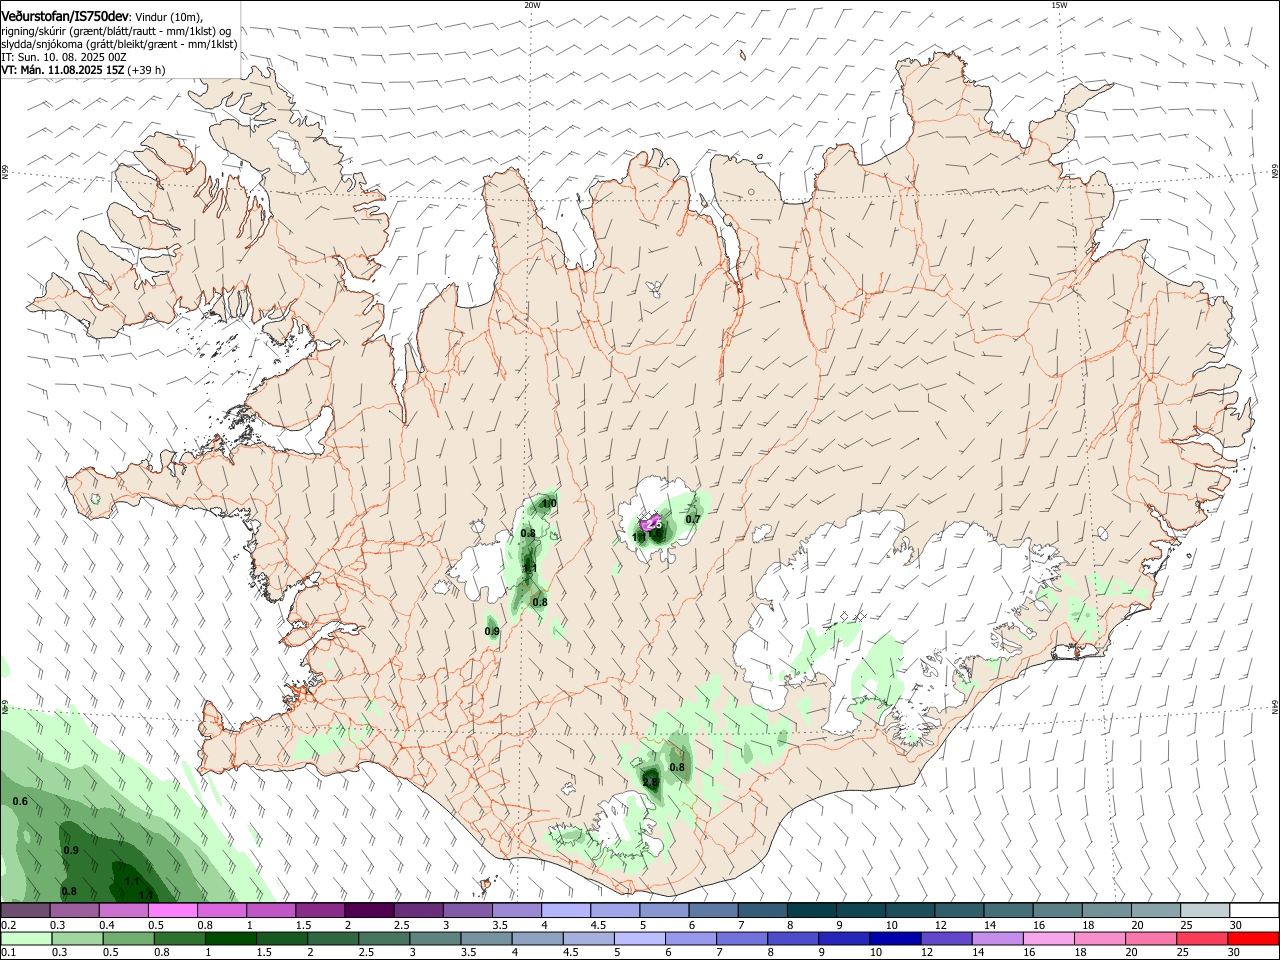This screenshot has width=1280, height=960.
Task: Click the '30' label in the lower legend row
Action: [x=1235, y=952]
